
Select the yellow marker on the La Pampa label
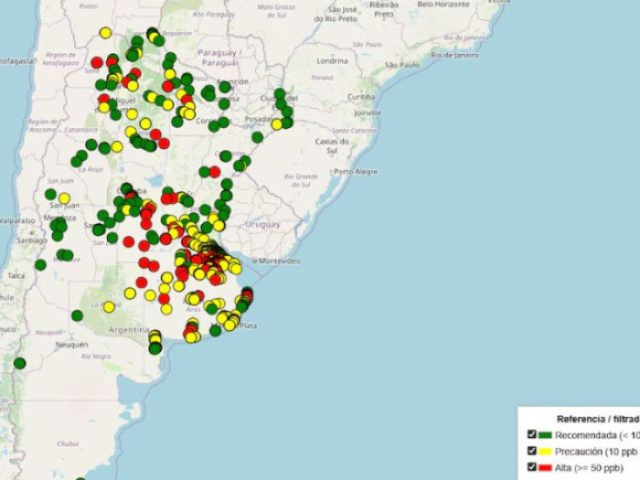[109, 307]
